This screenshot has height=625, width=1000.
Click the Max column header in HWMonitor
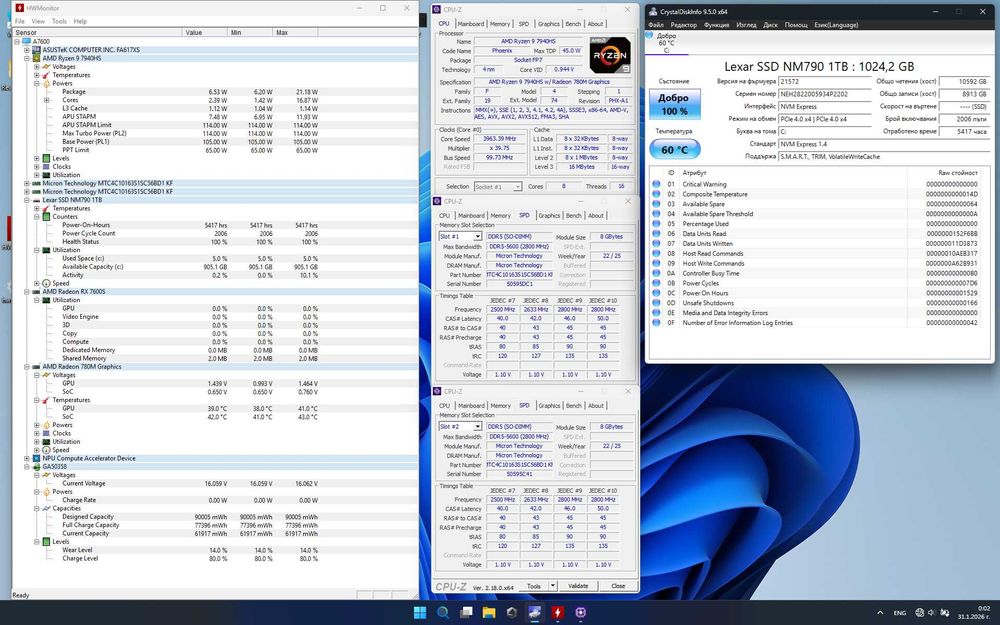(295, 32)
